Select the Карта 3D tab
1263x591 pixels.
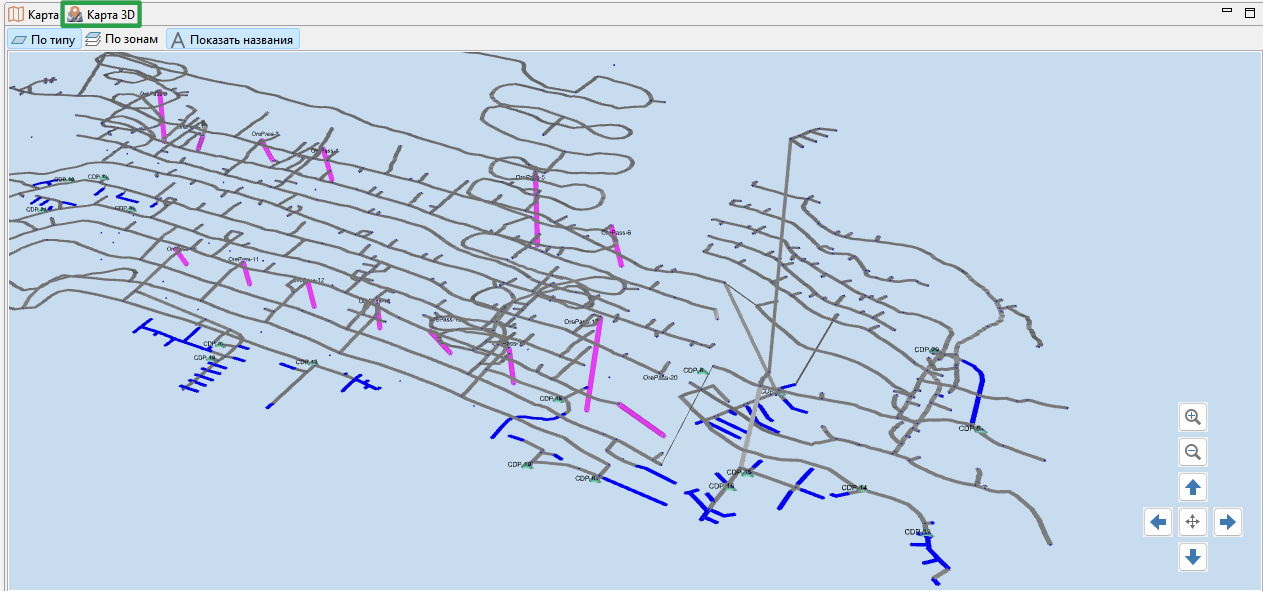pos(101,14)
